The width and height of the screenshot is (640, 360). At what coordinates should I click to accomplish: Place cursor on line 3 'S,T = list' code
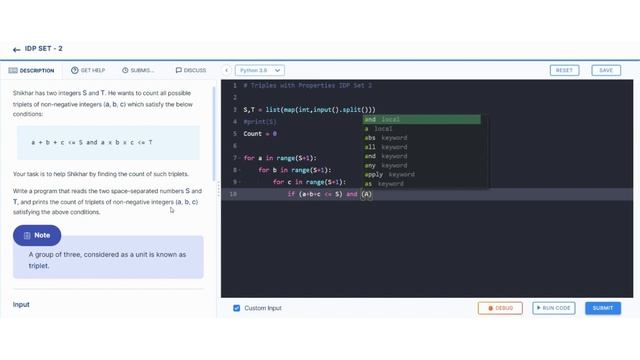(x=309, y=110)
